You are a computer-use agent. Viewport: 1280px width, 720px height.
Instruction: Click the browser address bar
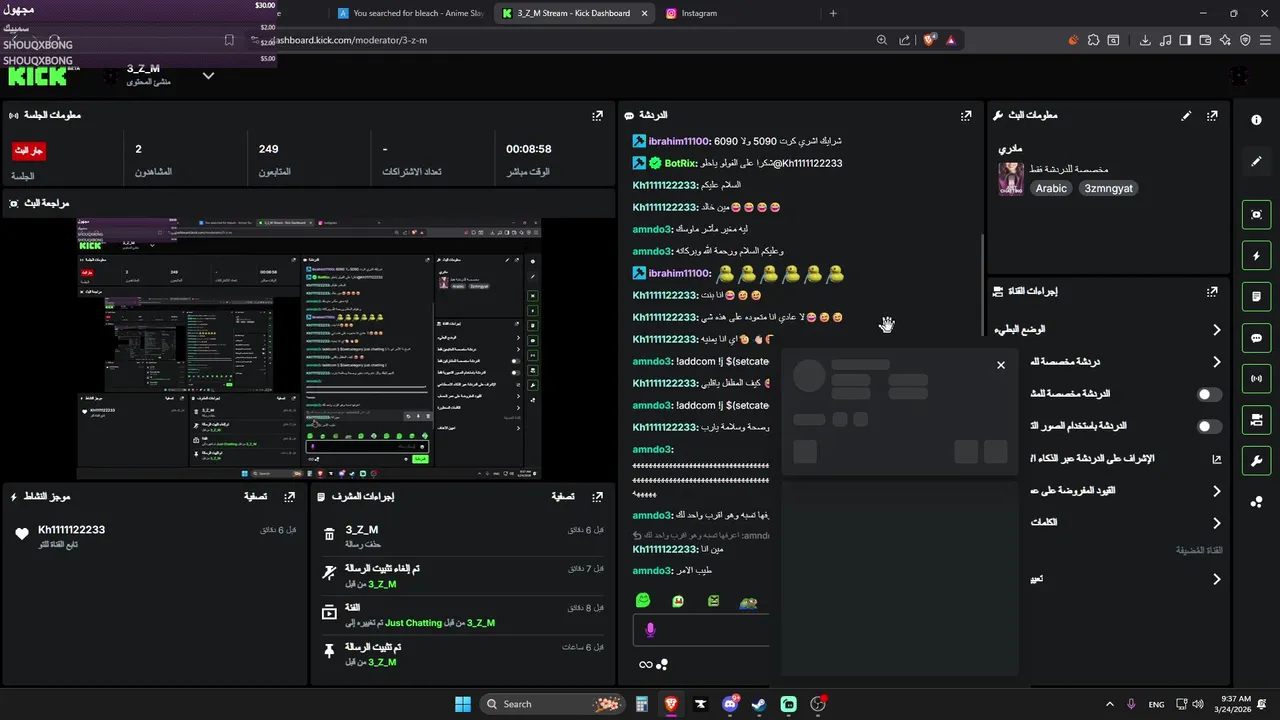click(x=560, y=40)
